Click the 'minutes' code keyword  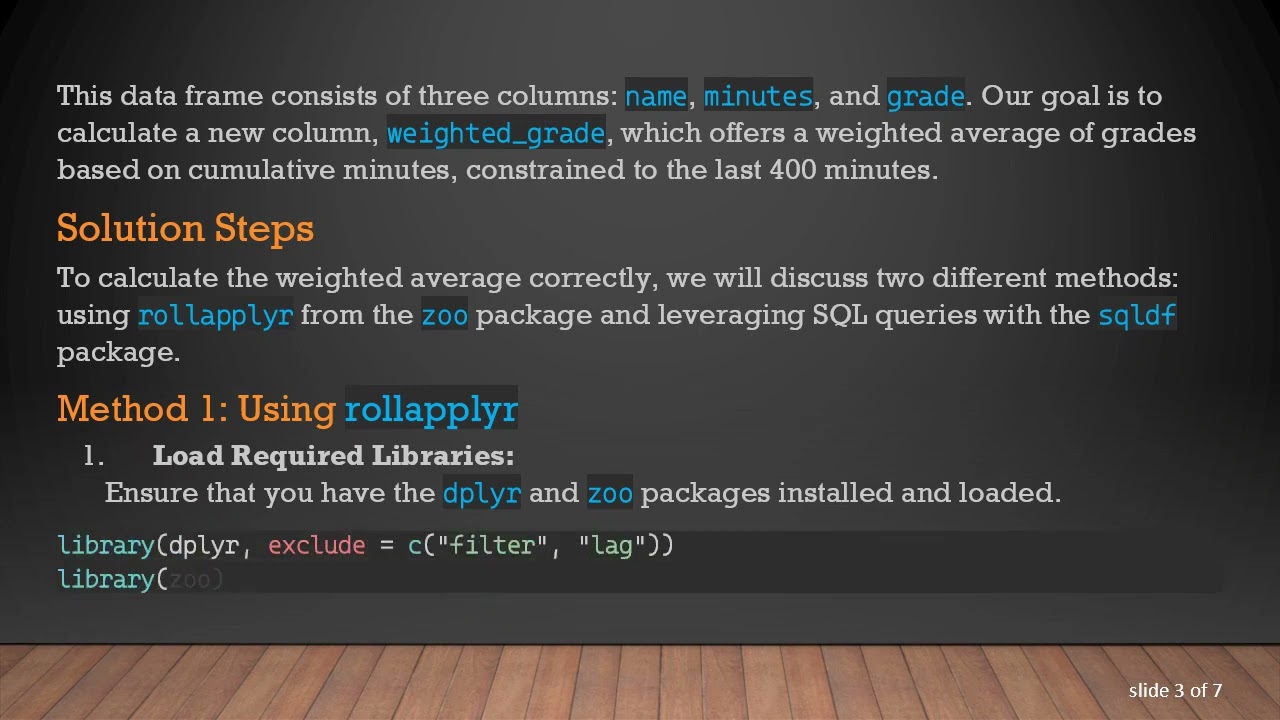click(758, 96)
